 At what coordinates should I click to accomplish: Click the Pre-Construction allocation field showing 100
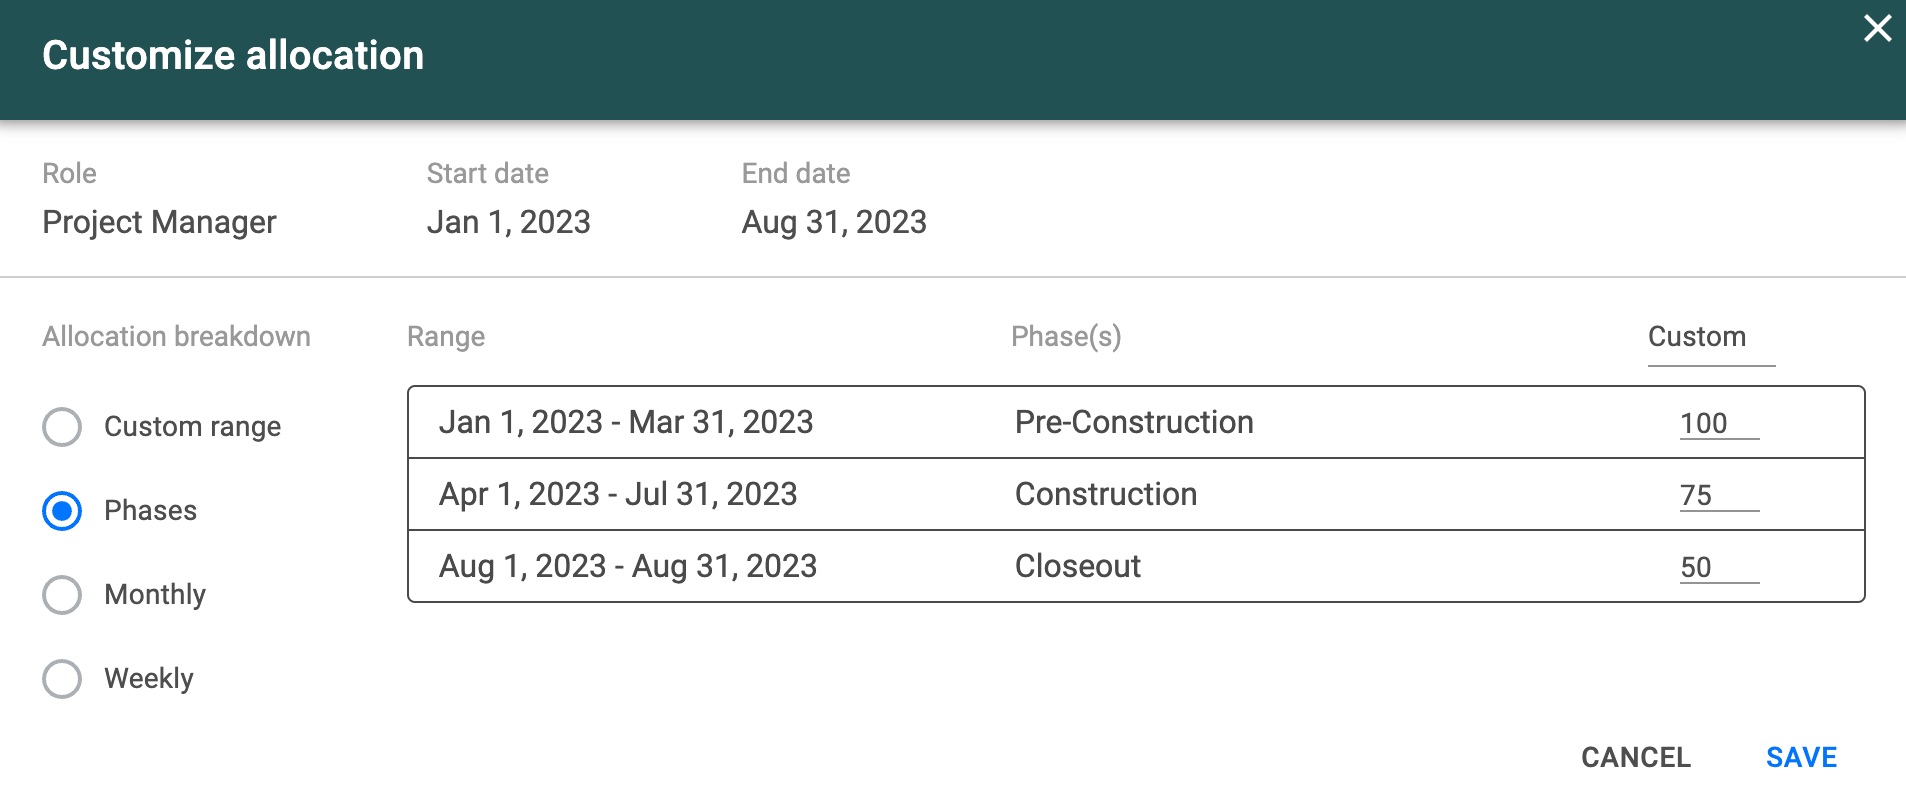point(1719,423)
